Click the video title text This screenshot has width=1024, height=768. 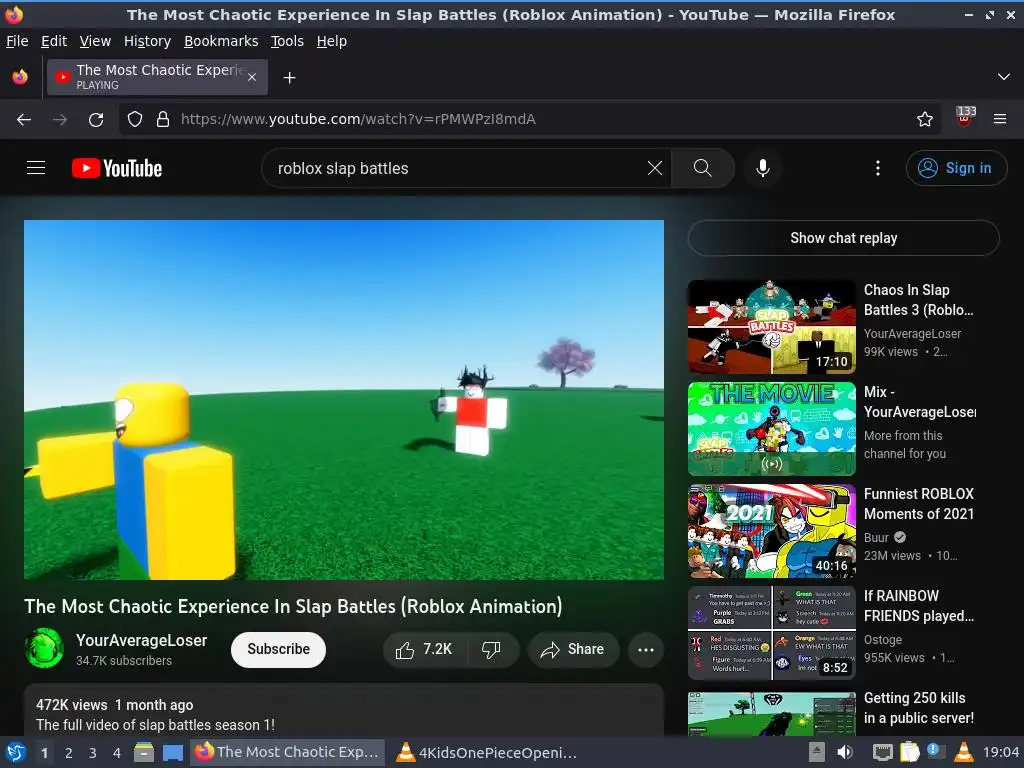(x=293, y=607)
